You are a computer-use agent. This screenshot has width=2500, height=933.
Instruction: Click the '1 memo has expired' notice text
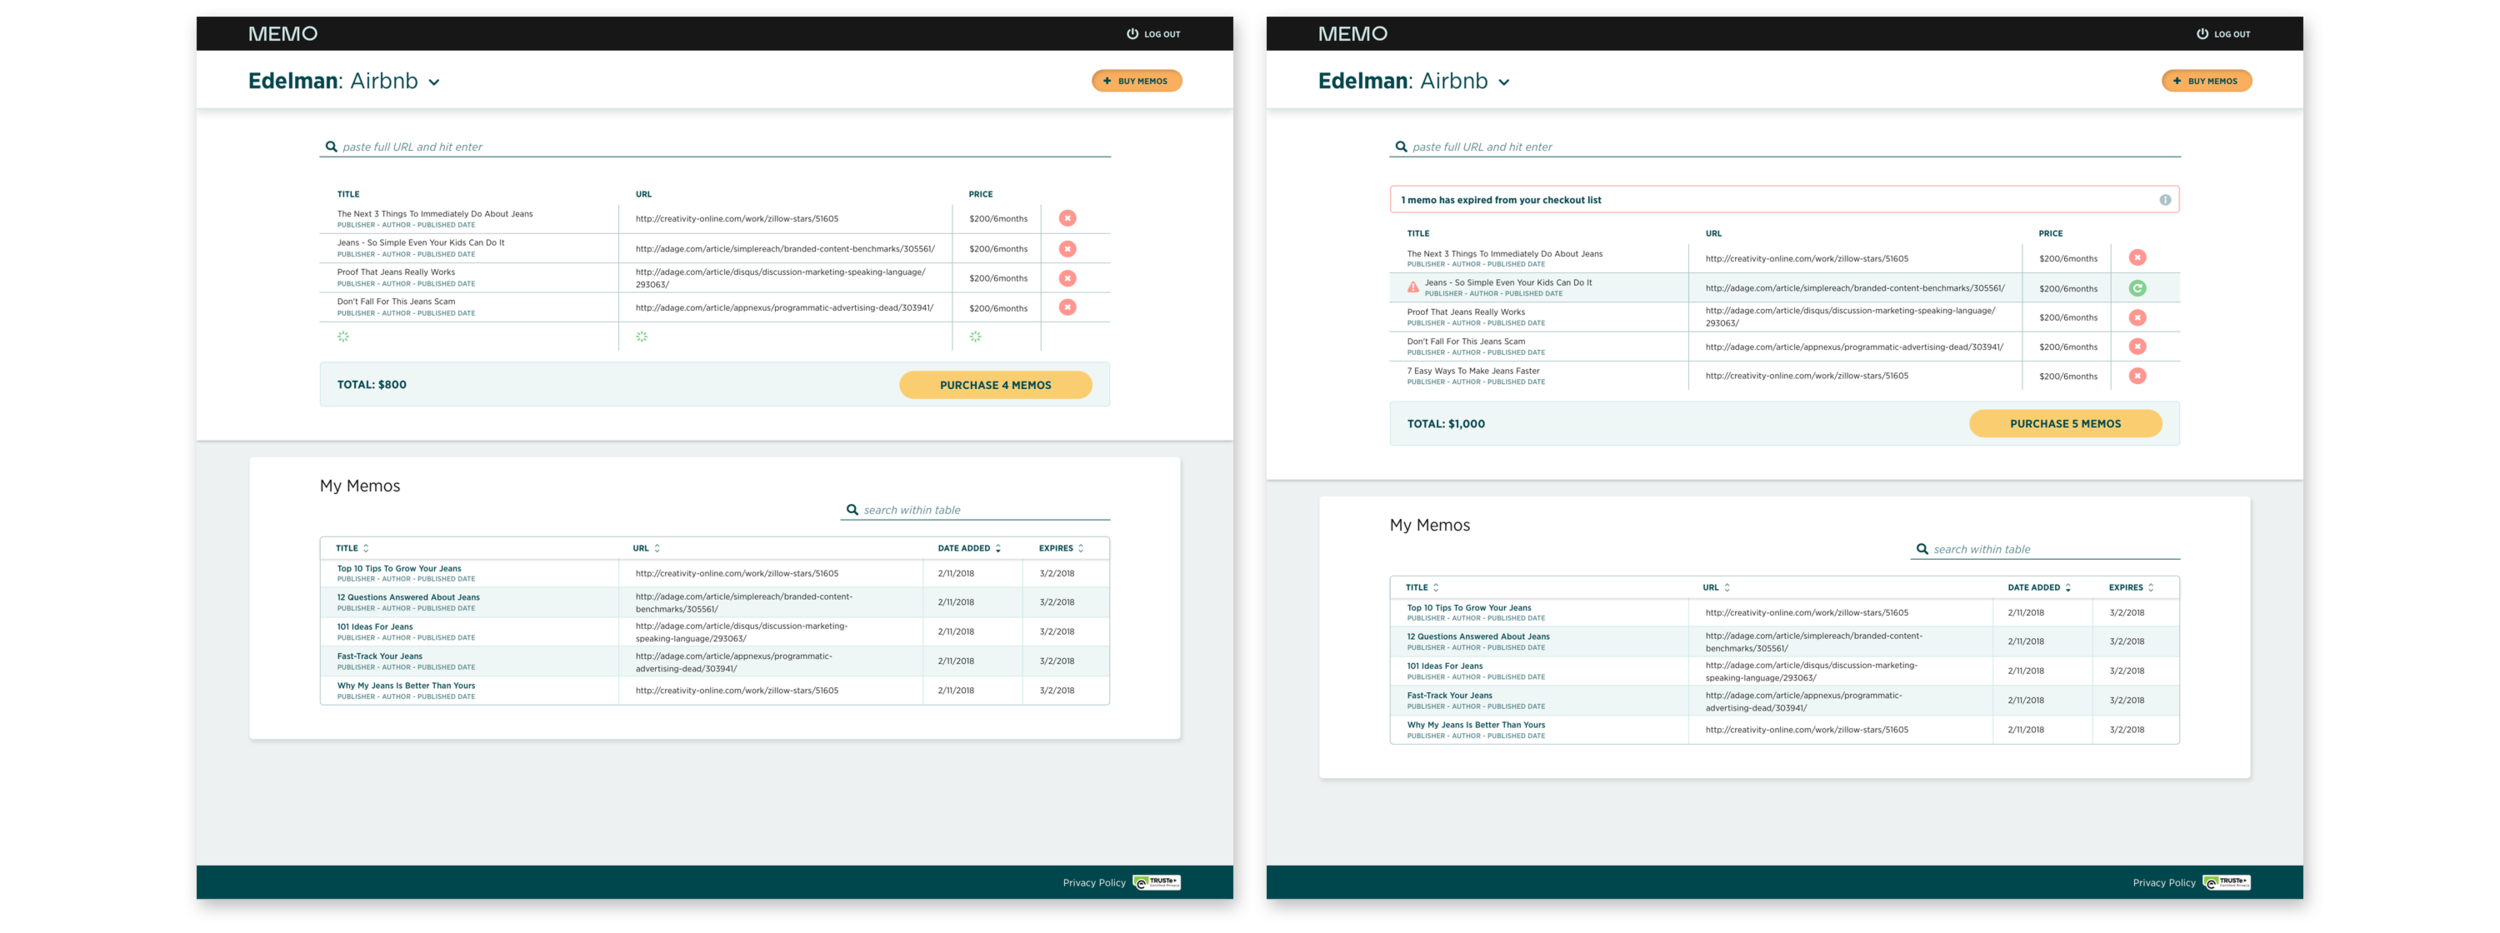1501,200
